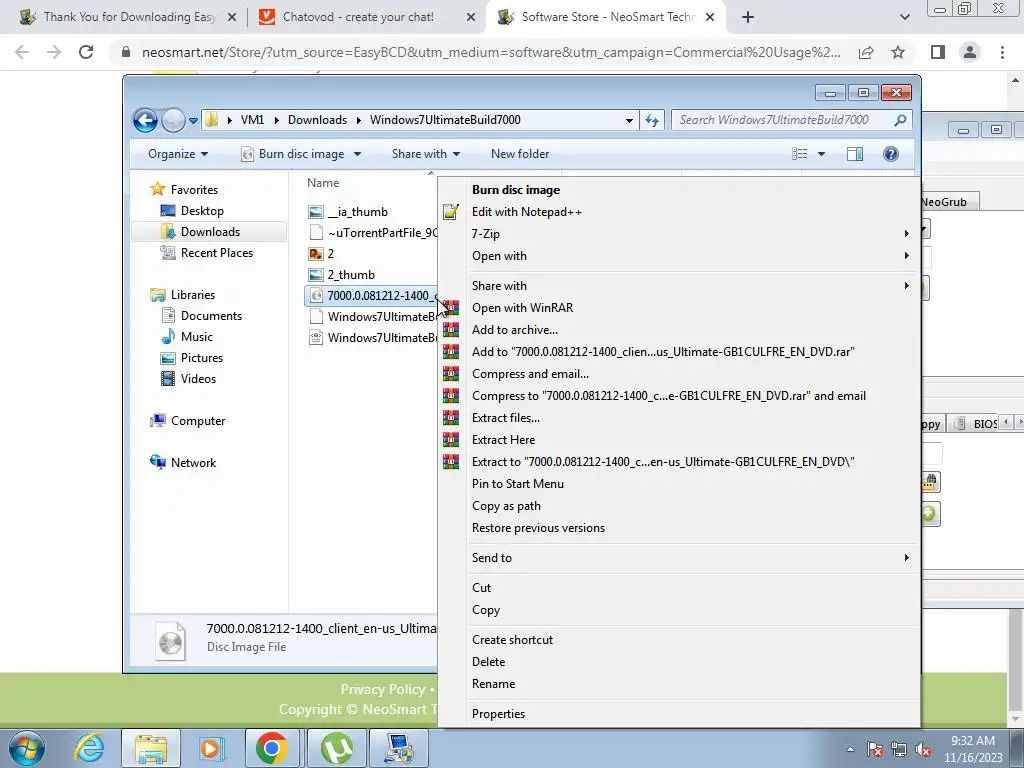Open Explorer help question mark icon
The width and height of the screenshot is (1024, 768).
point(891,154)
